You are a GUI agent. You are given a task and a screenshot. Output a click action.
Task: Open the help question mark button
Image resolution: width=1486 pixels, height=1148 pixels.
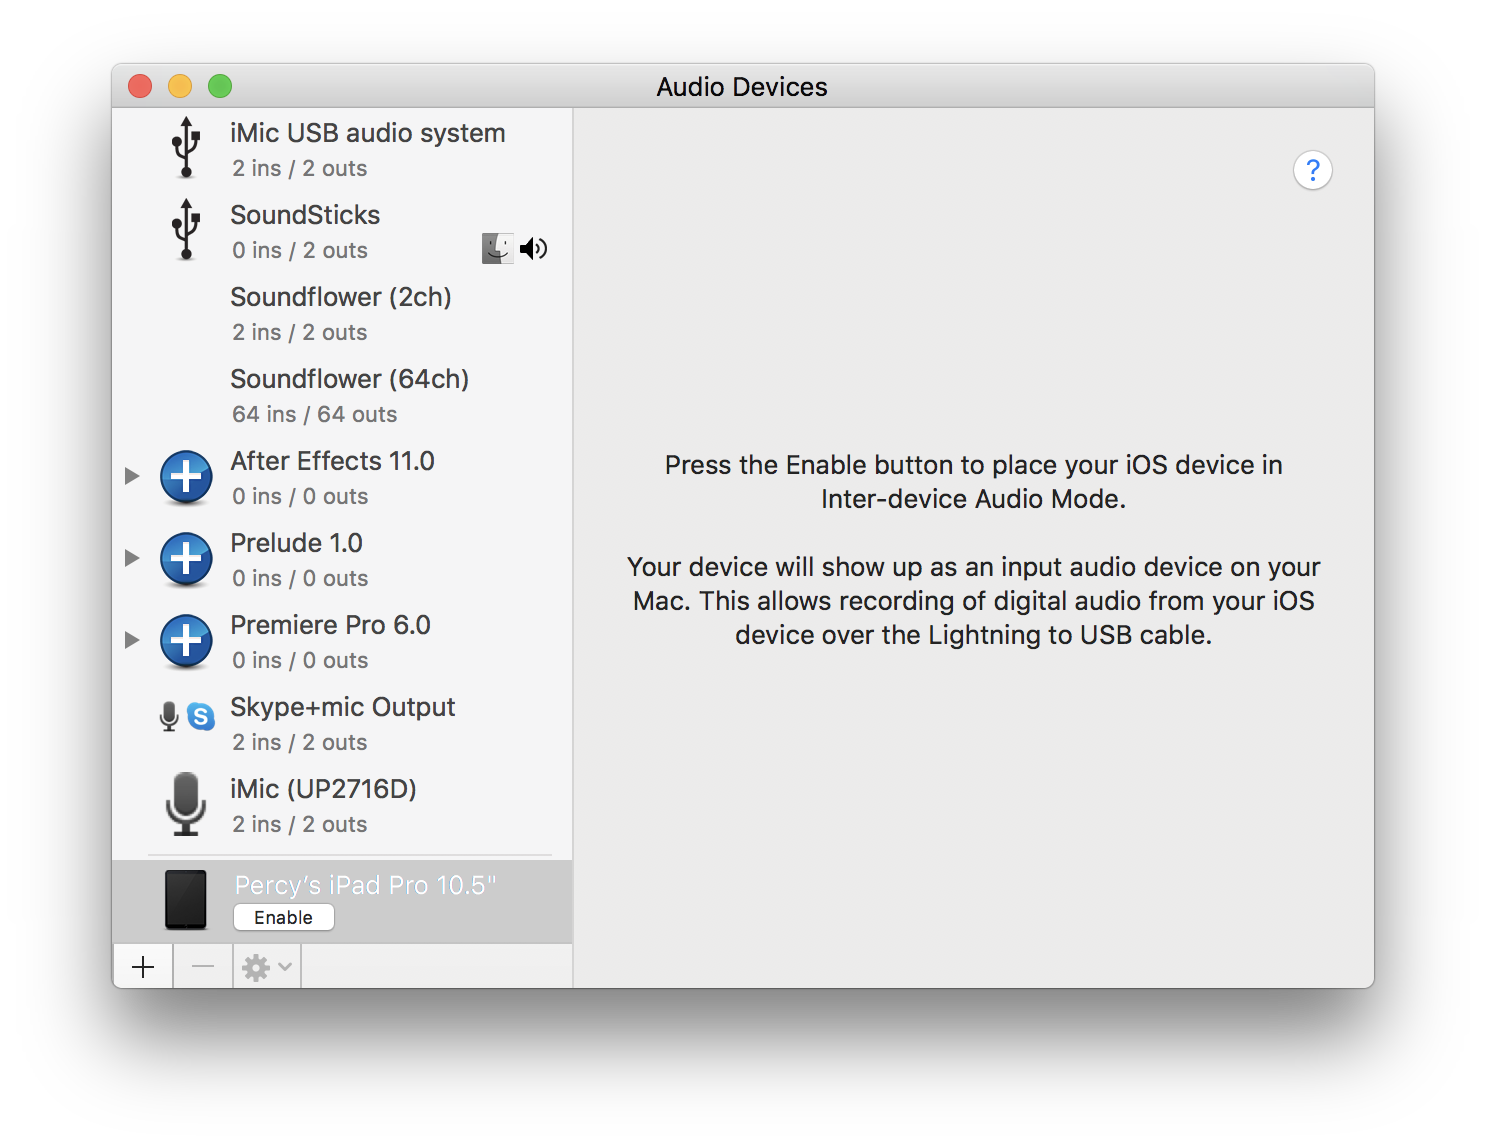(x=1313, y=170)
